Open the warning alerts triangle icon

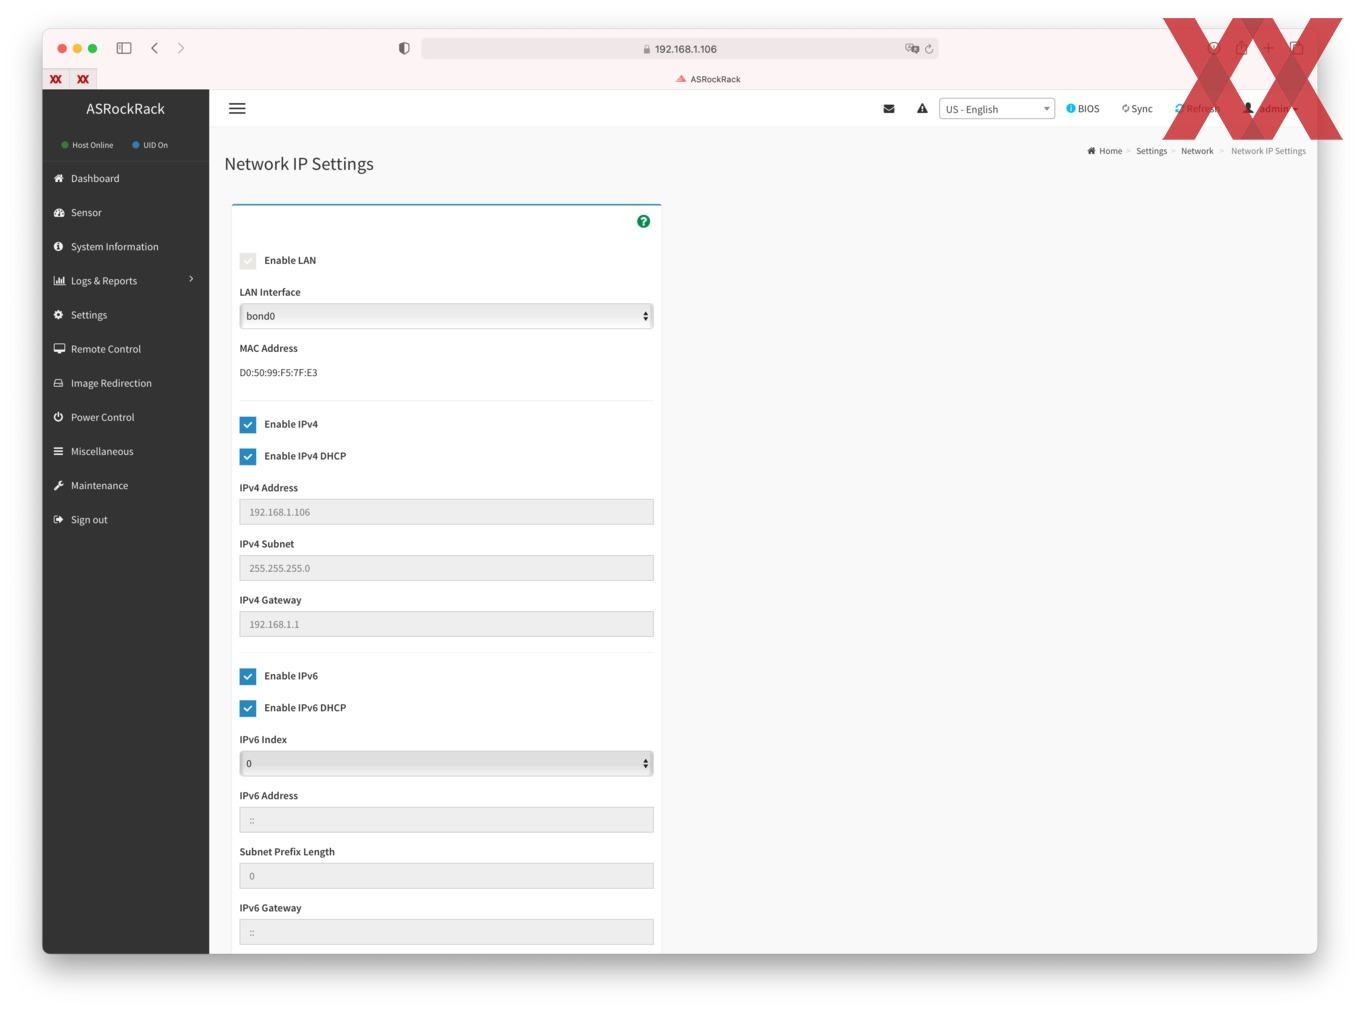[922, 108]
